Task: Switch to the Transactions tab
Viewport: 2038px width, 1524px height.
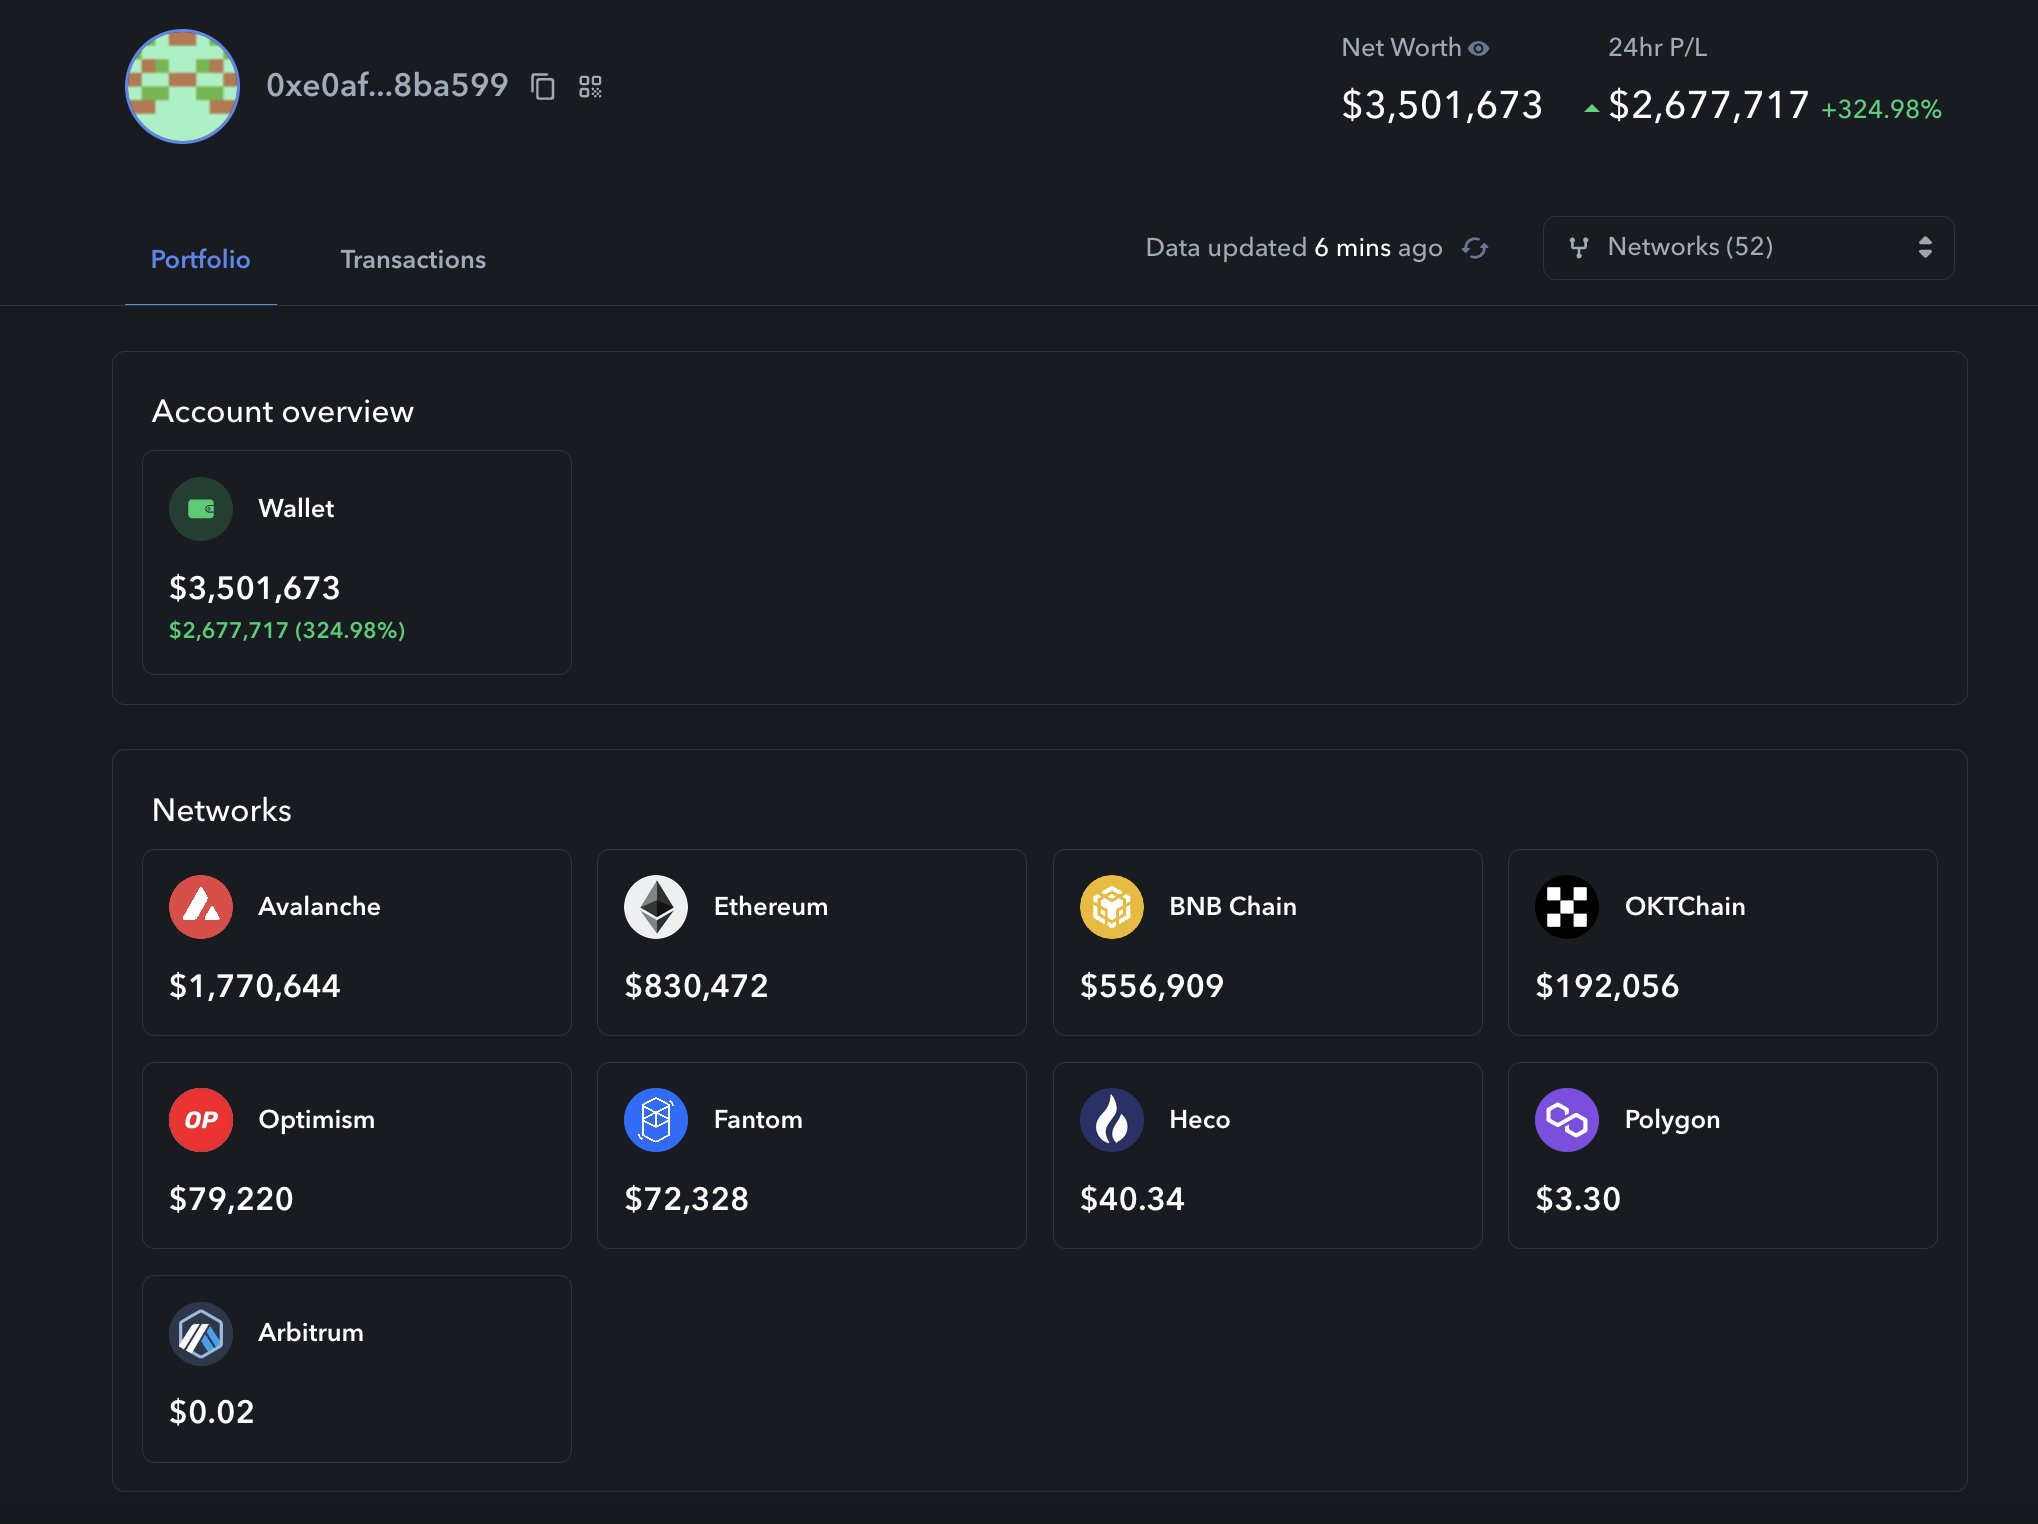Action: pos(413,260)
